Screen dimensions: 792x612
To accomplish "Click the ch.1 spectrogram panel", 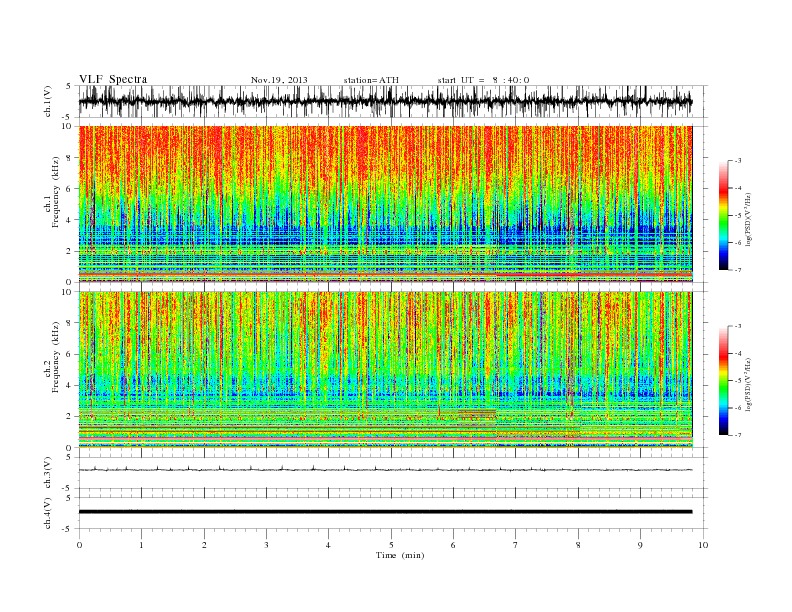I will 385,204.
